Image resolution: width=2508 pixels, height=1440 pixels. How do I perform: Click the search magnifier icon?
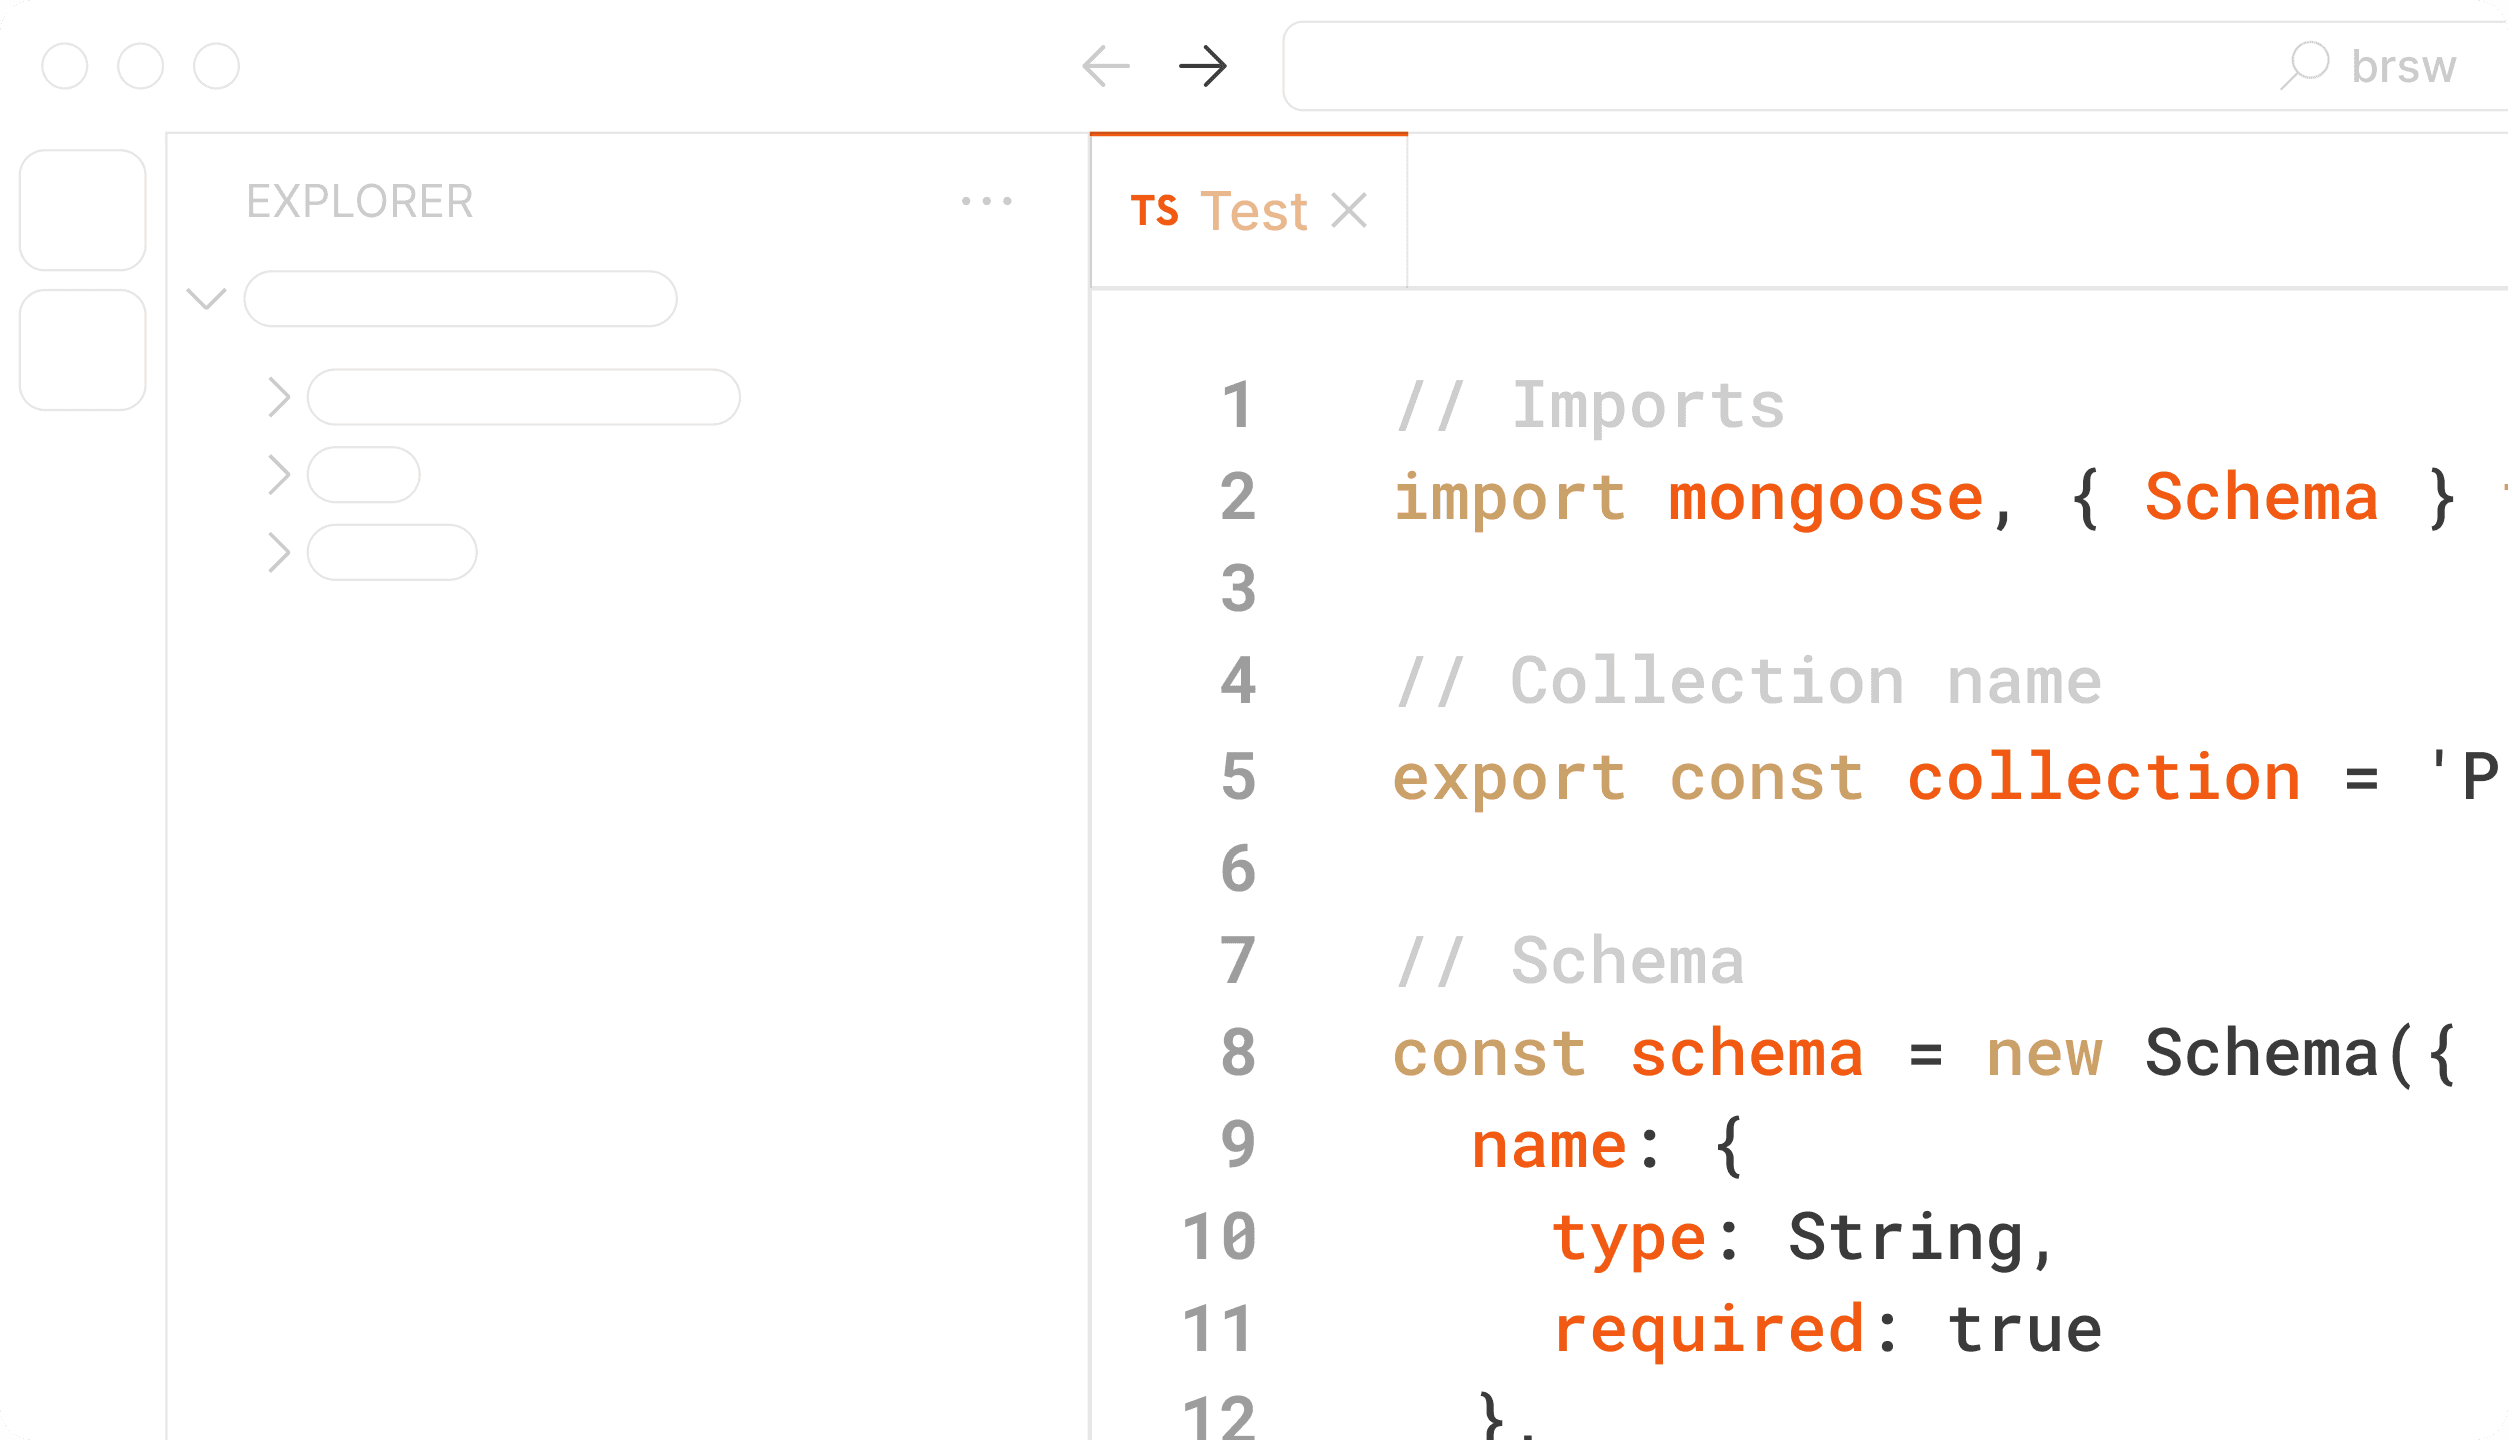tap(2305, 65)
